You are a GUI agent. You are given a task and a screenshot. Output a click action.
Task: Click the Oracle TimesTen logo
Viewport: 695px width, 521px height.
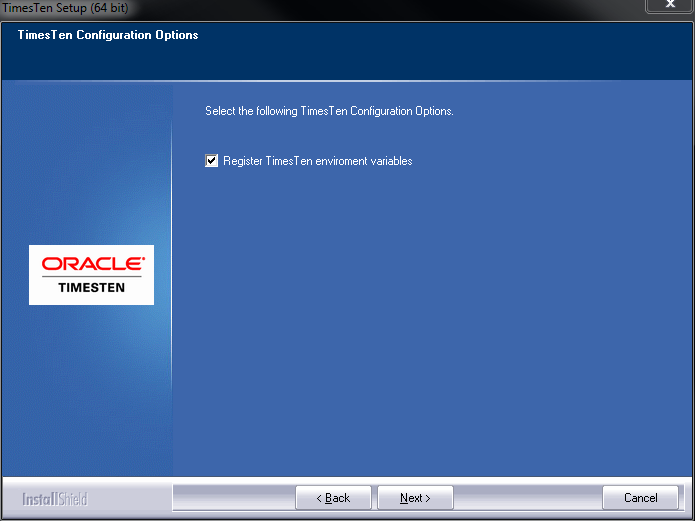pyautogui.click(x=91, y=275)
